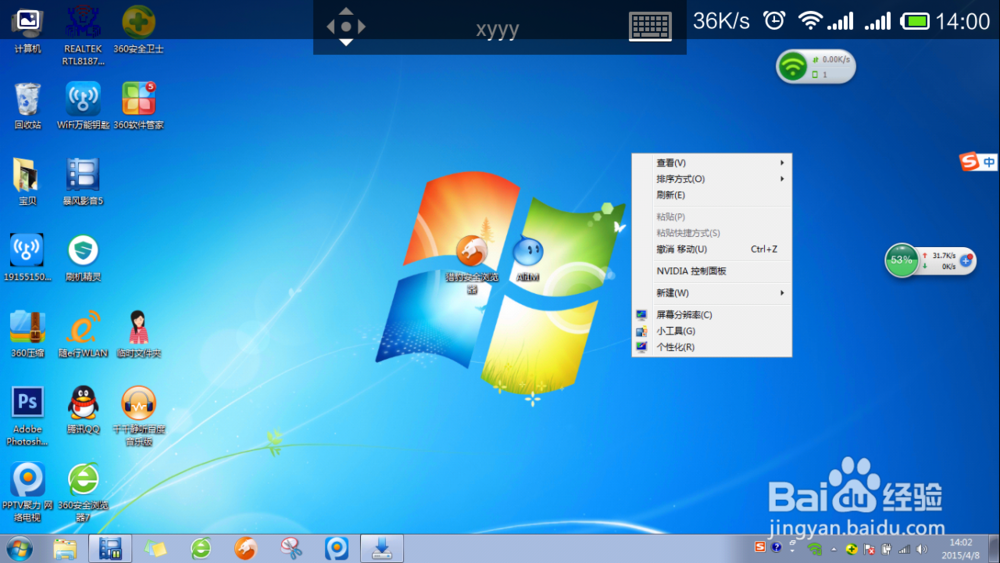This screenshot has width=1000, height=563.
Task: Click the network signal tray icon
Action: click(x=904, y=549)
